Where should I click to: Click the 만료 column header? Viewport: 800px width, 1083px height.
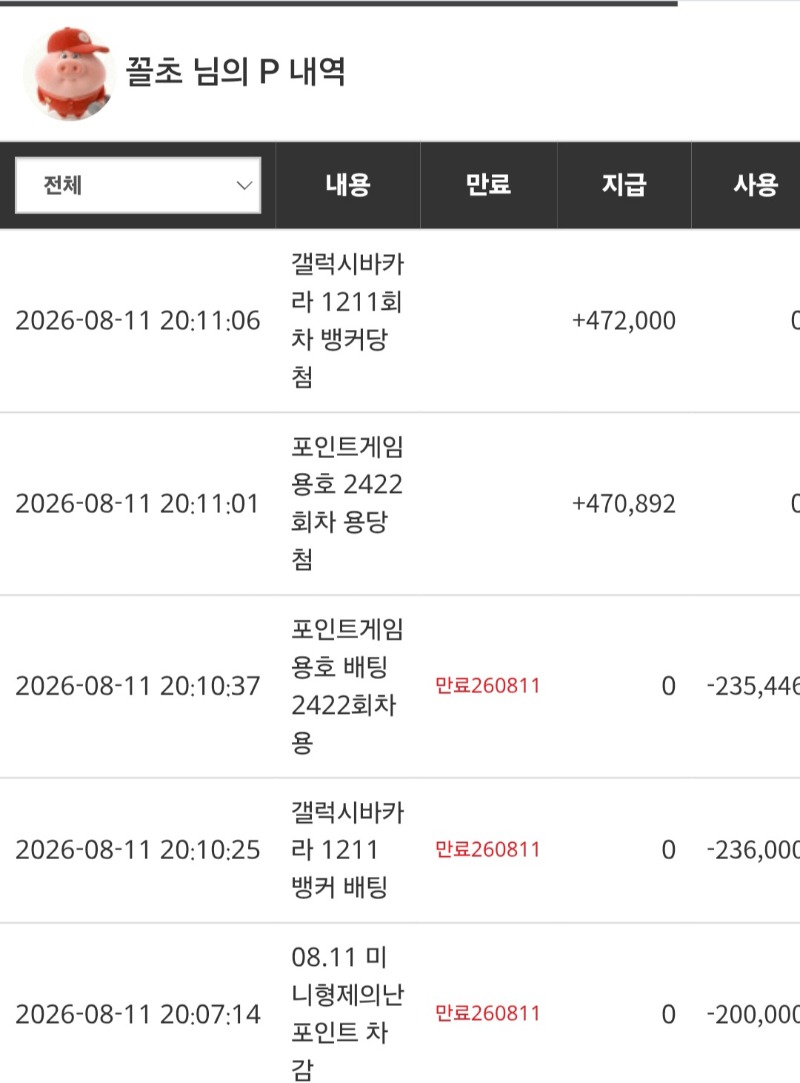(488, 185)
